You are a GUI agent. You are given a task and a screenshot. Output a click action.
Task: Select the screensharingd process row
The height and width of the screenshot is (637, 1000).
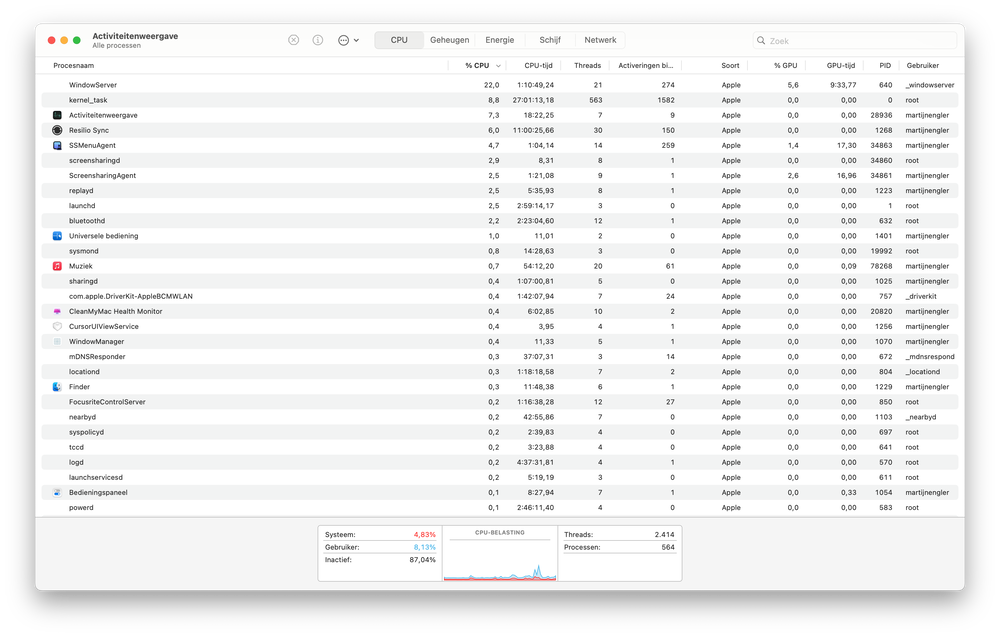[499, 161]
